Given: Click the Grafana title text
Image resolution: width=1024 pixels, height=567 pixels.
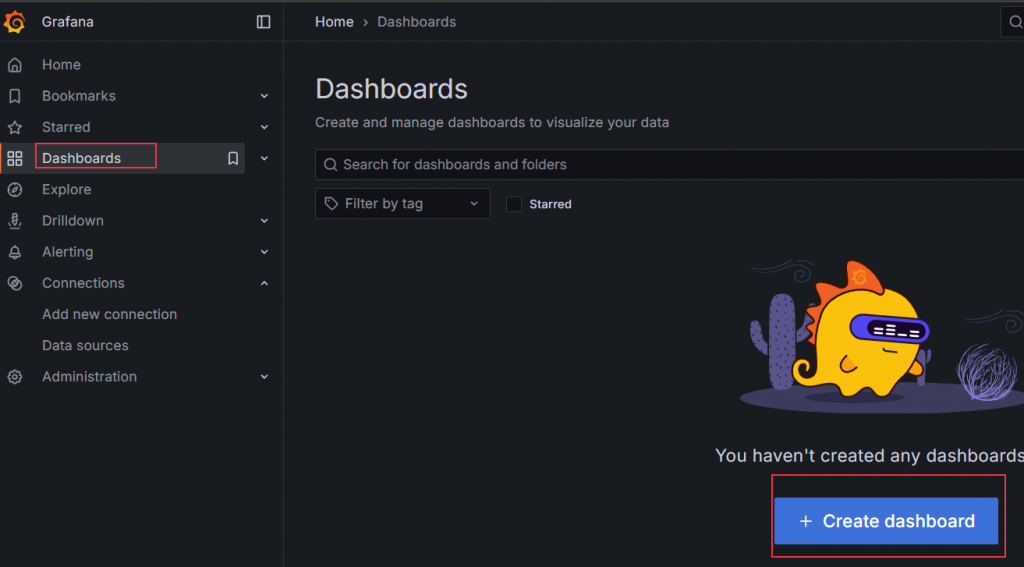Looking at the screenshot, I should point(67,22).
